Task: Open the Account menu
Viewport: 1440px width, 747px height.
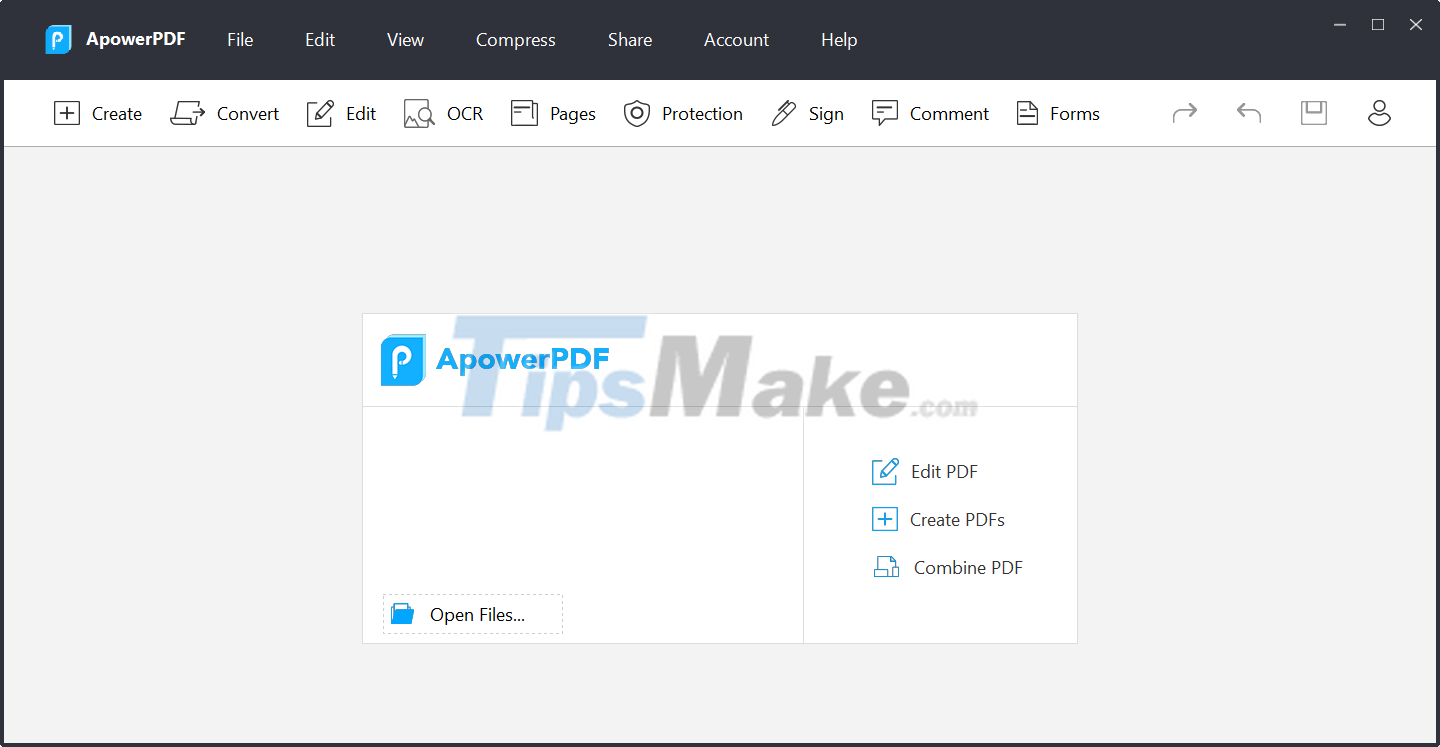Action: click(736, 40)
